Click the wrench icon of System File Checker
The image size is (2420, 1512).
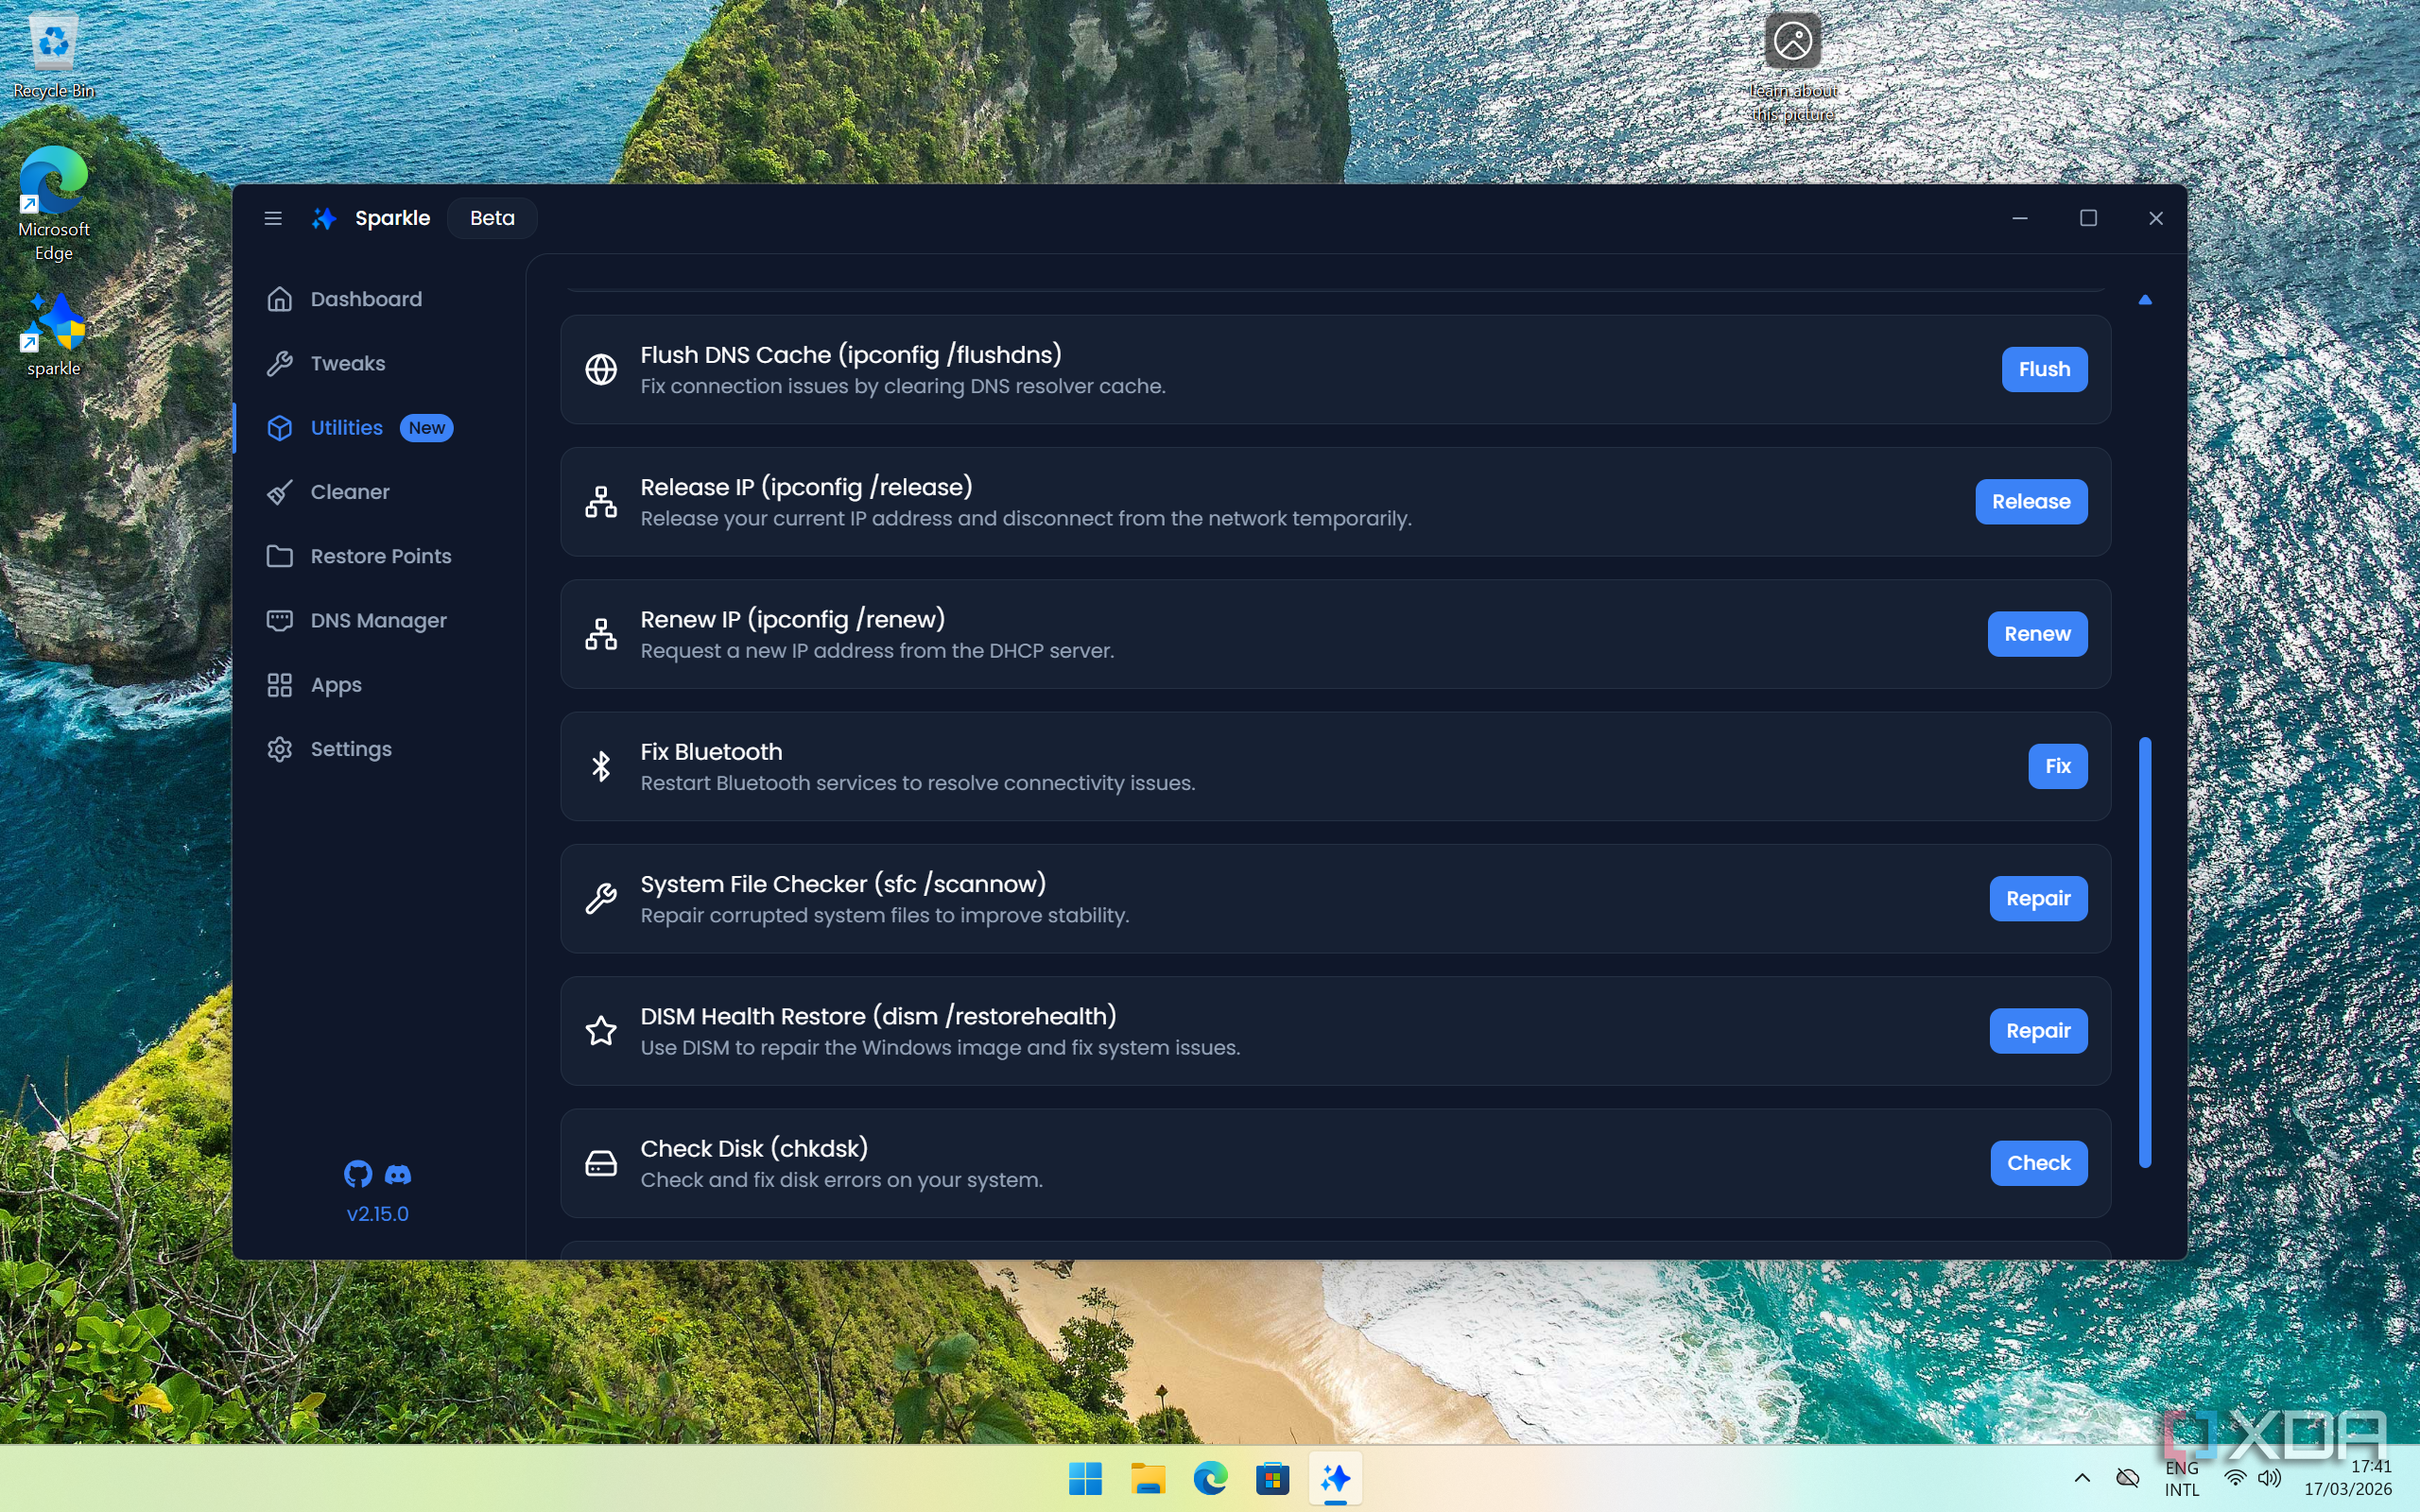click(601, 898)
